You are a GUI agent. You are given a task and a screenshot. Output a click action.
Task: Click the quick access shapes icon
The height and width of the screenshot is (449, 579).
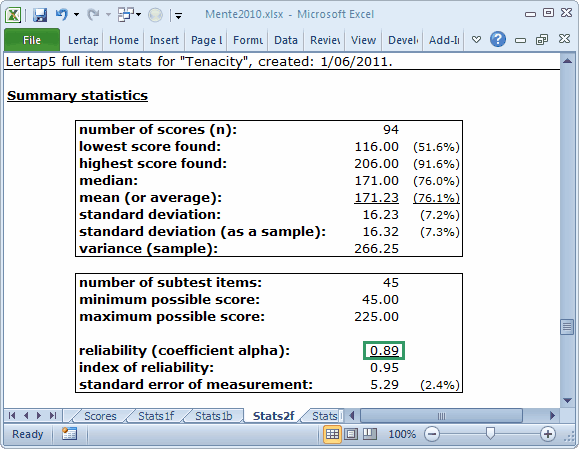[x=126, y=15]
